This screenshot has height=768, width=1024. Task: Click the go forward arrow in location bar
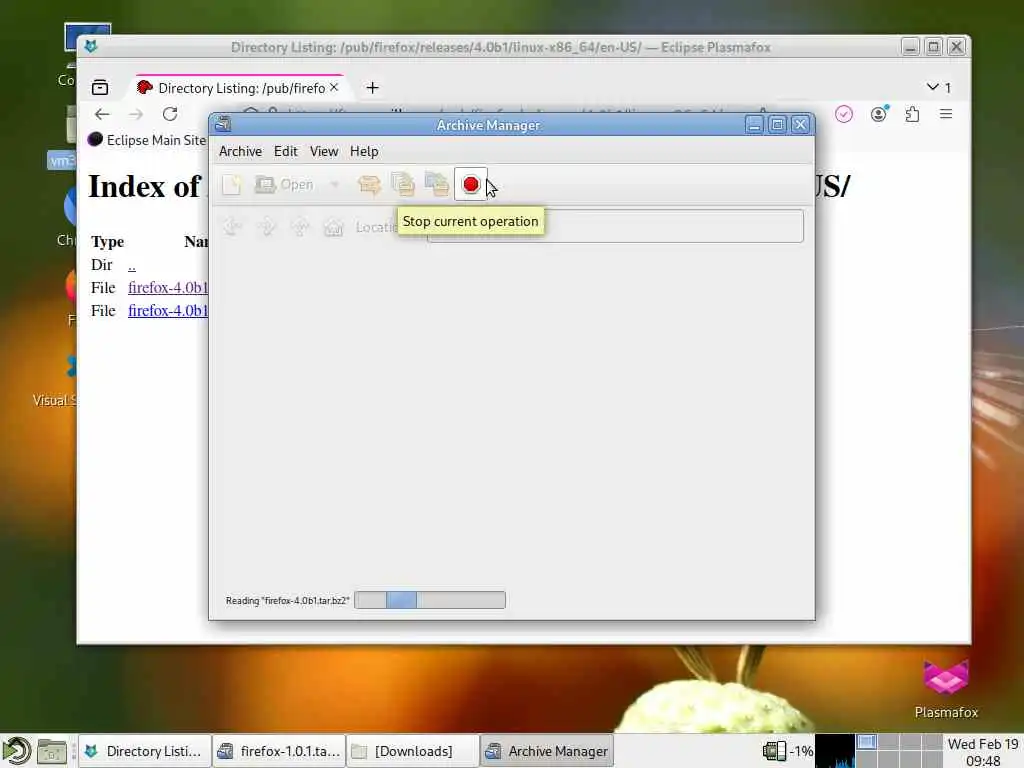[266, 227]
